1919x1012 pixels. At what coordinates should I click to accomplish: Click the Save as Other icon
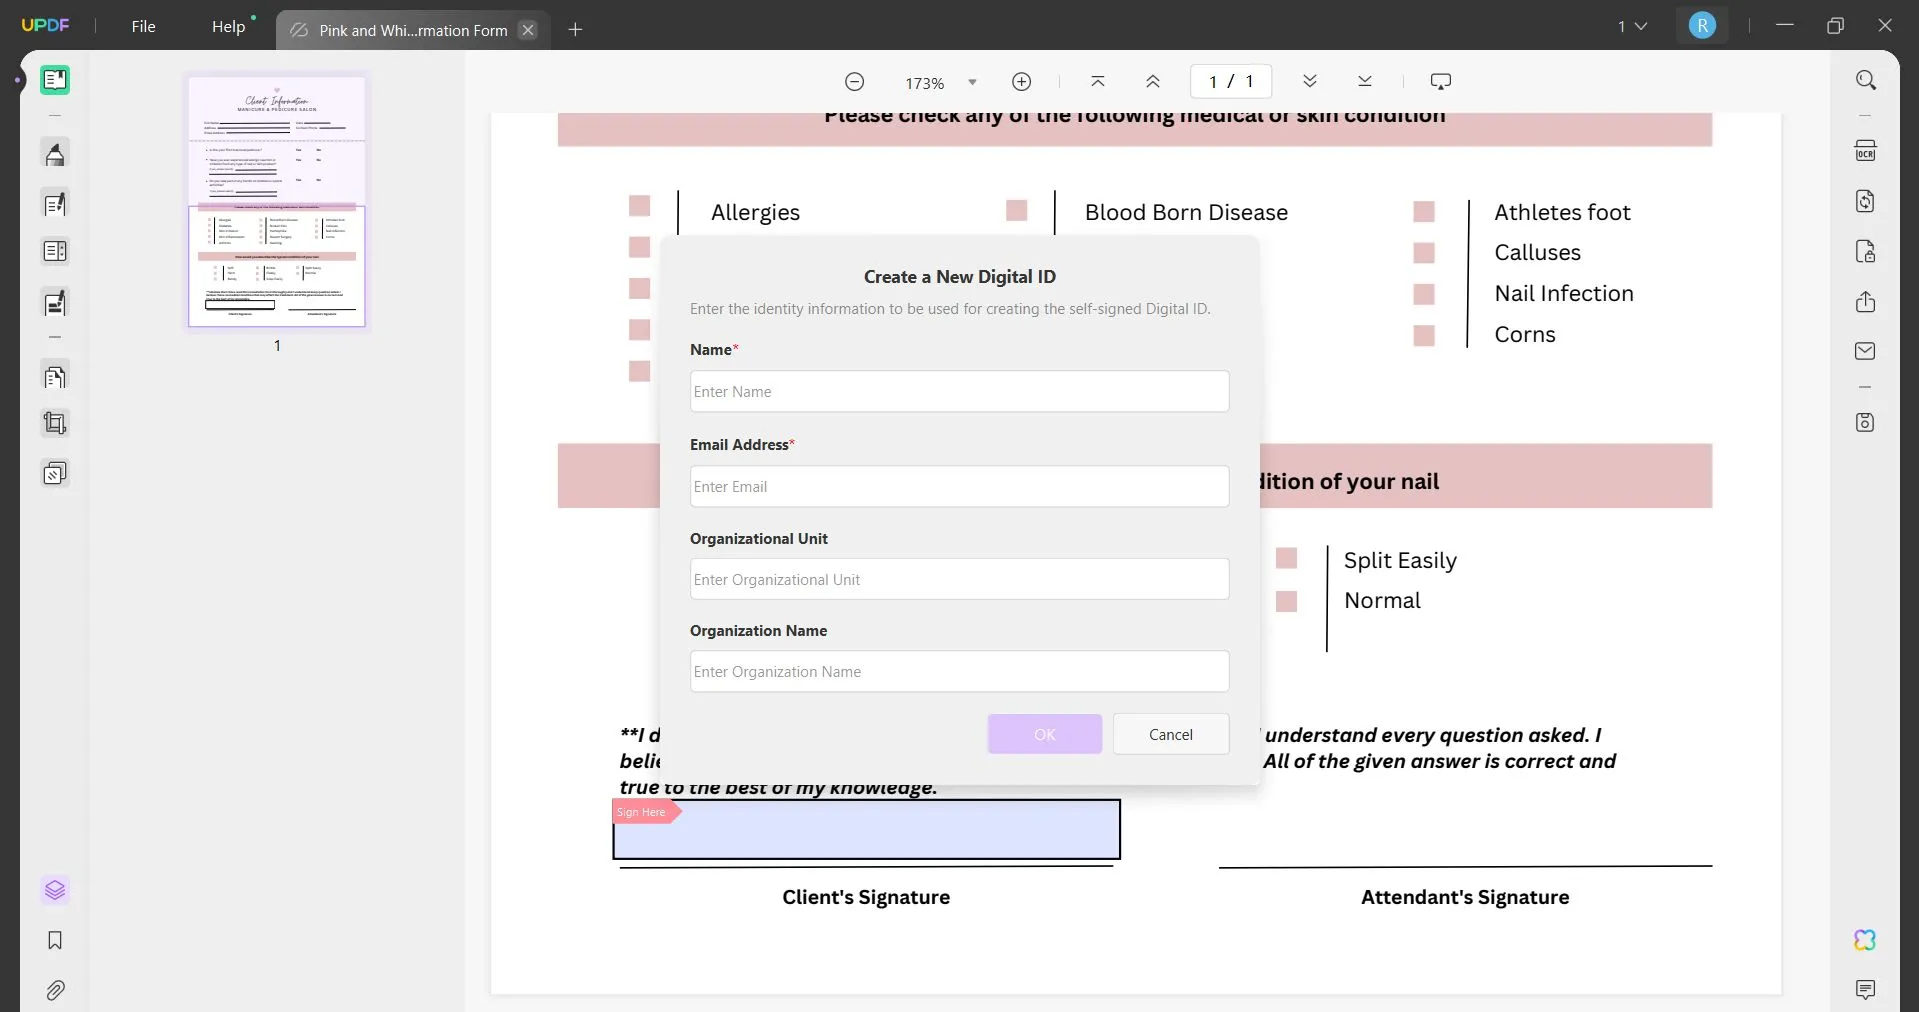[x=1865, y=422]
